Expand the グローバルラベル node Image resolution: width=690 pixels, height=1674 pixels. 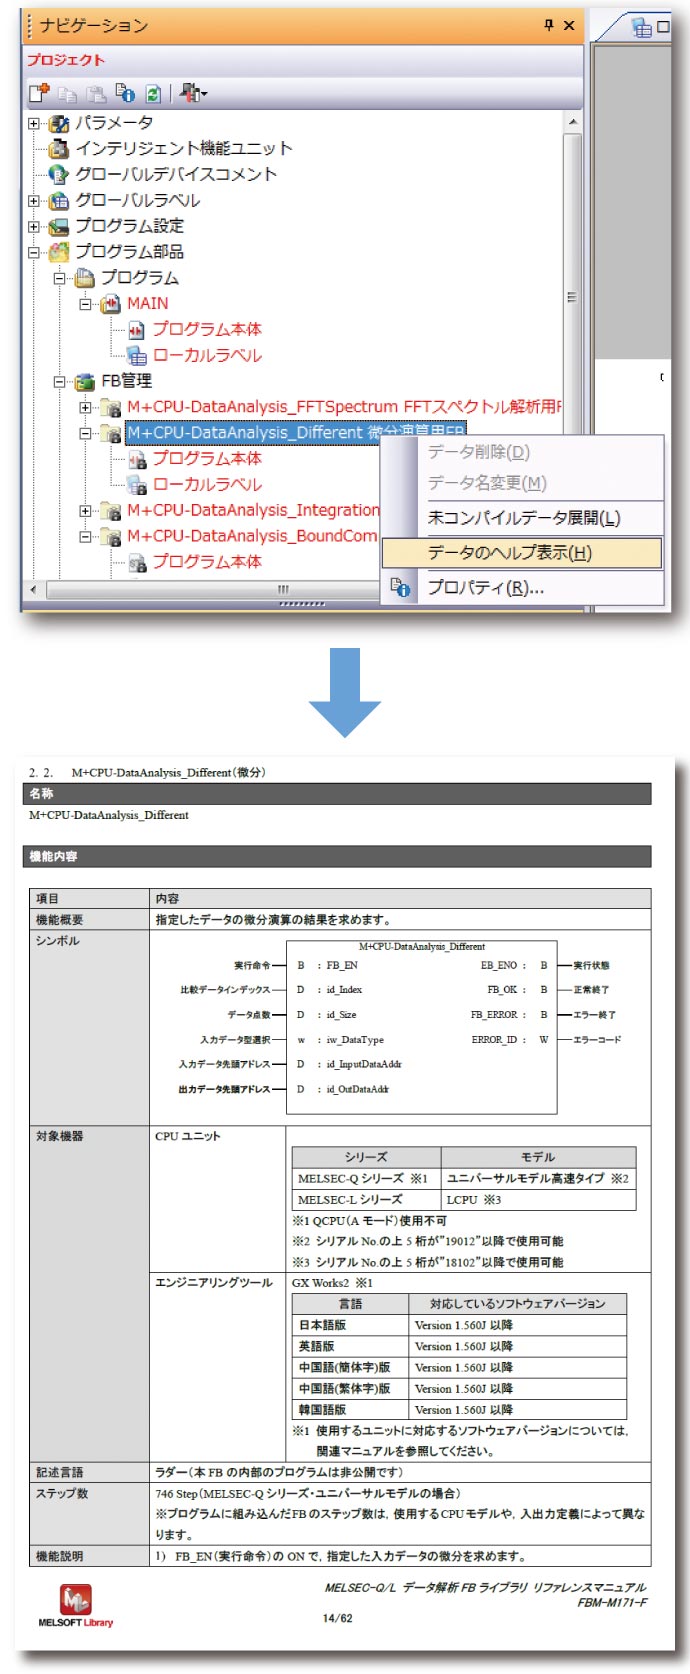34,201
